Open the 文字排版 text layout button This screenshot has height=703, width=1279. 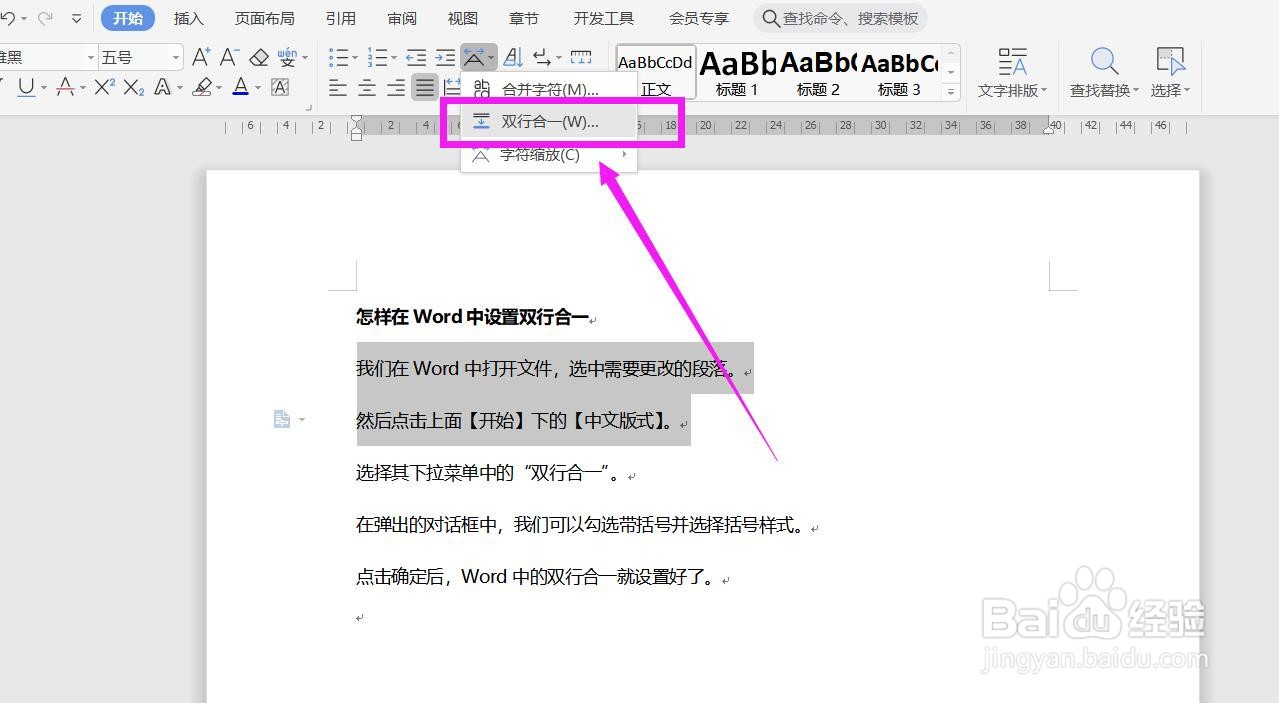click(1012, 72)
